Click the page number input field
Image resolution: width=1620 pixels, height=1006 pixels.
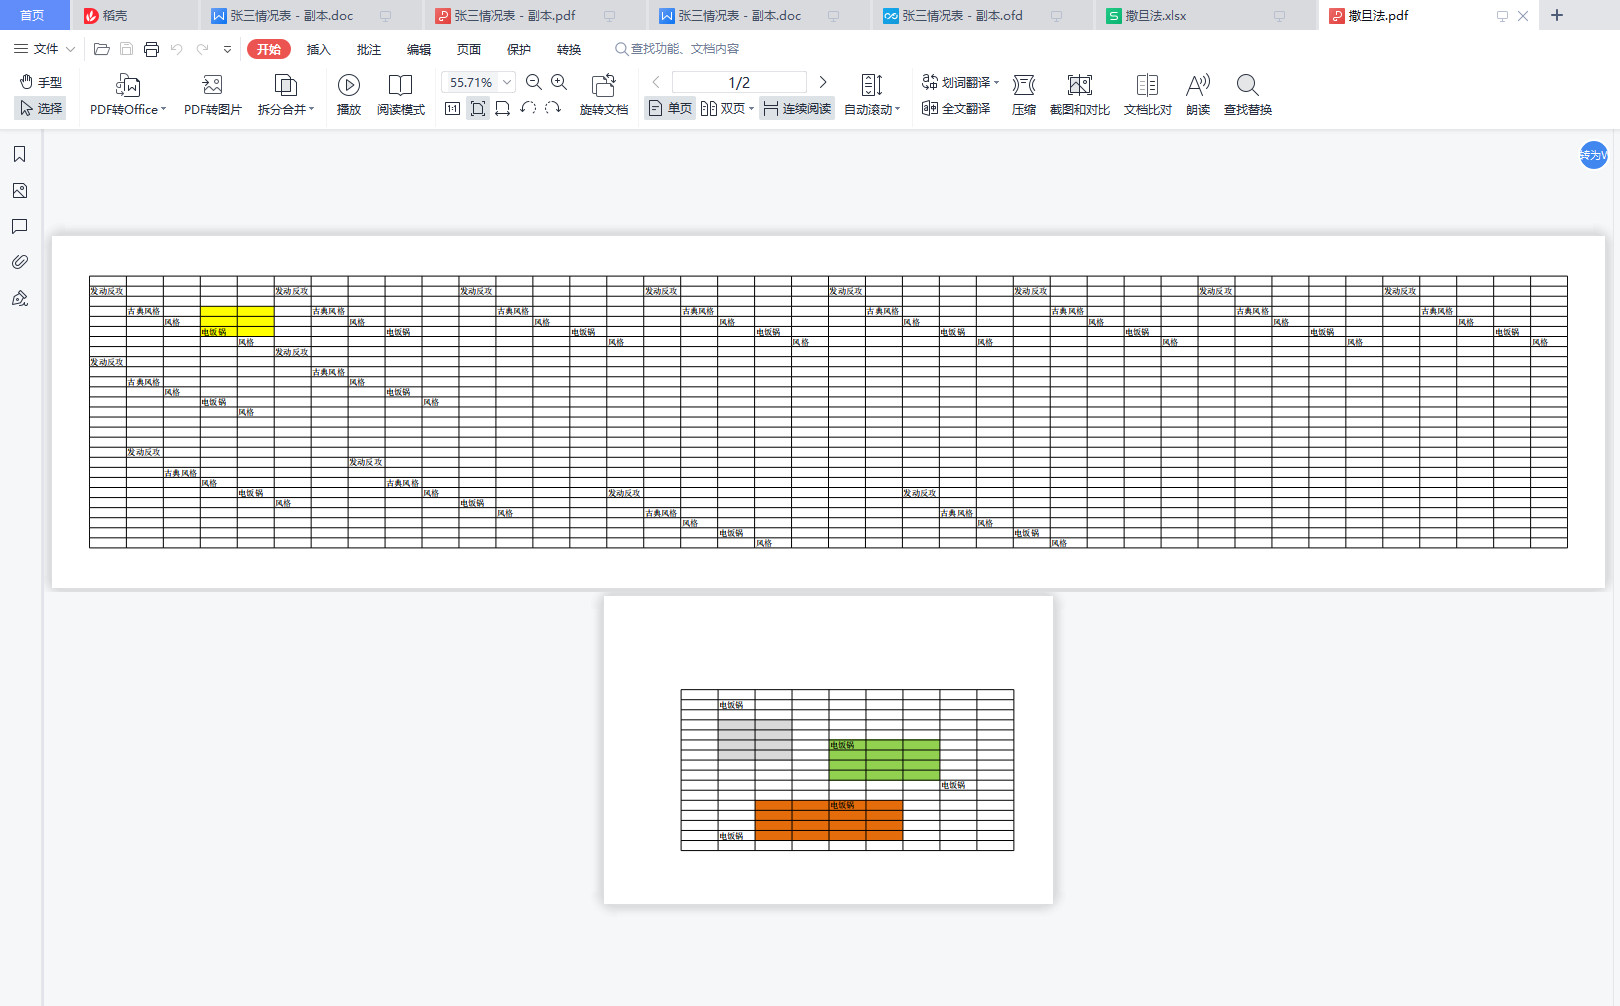tap(739, 82)
